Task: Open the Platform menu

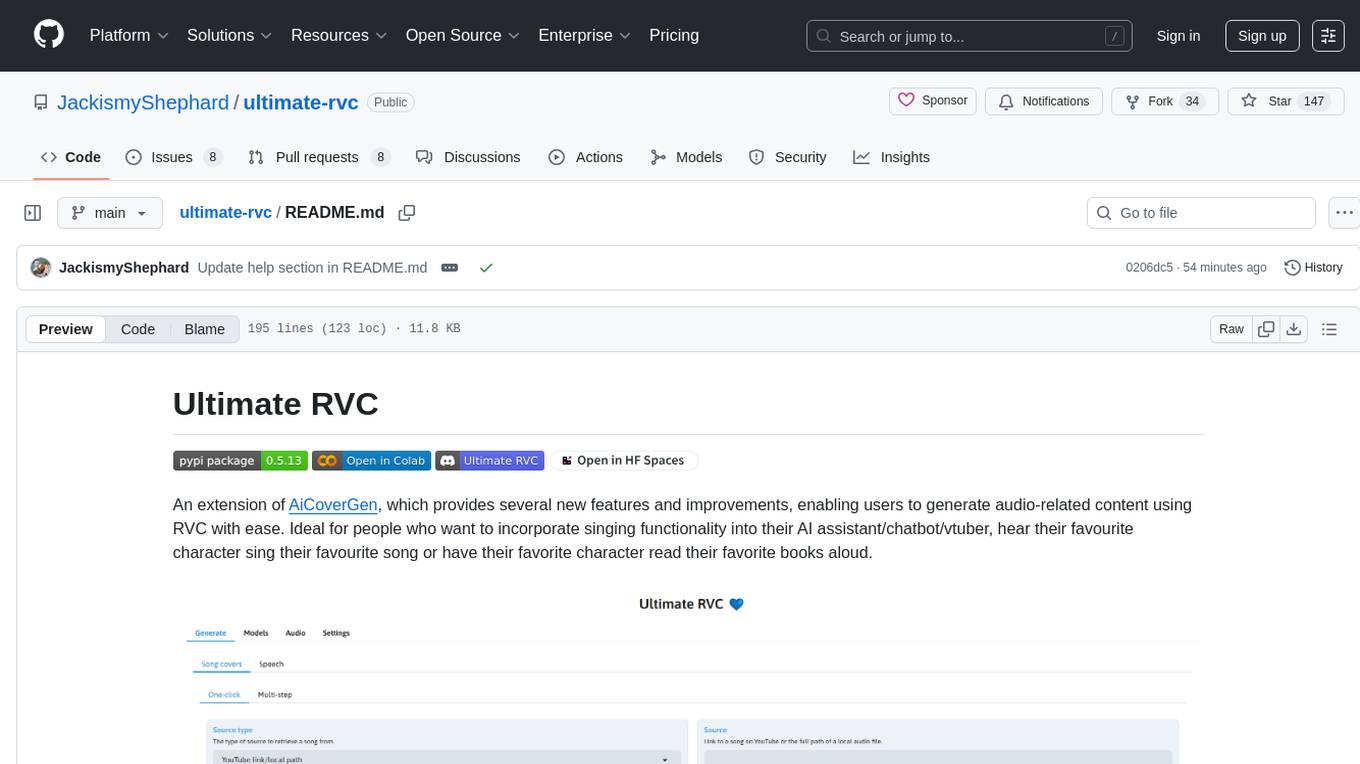Action: click(129, 35)
